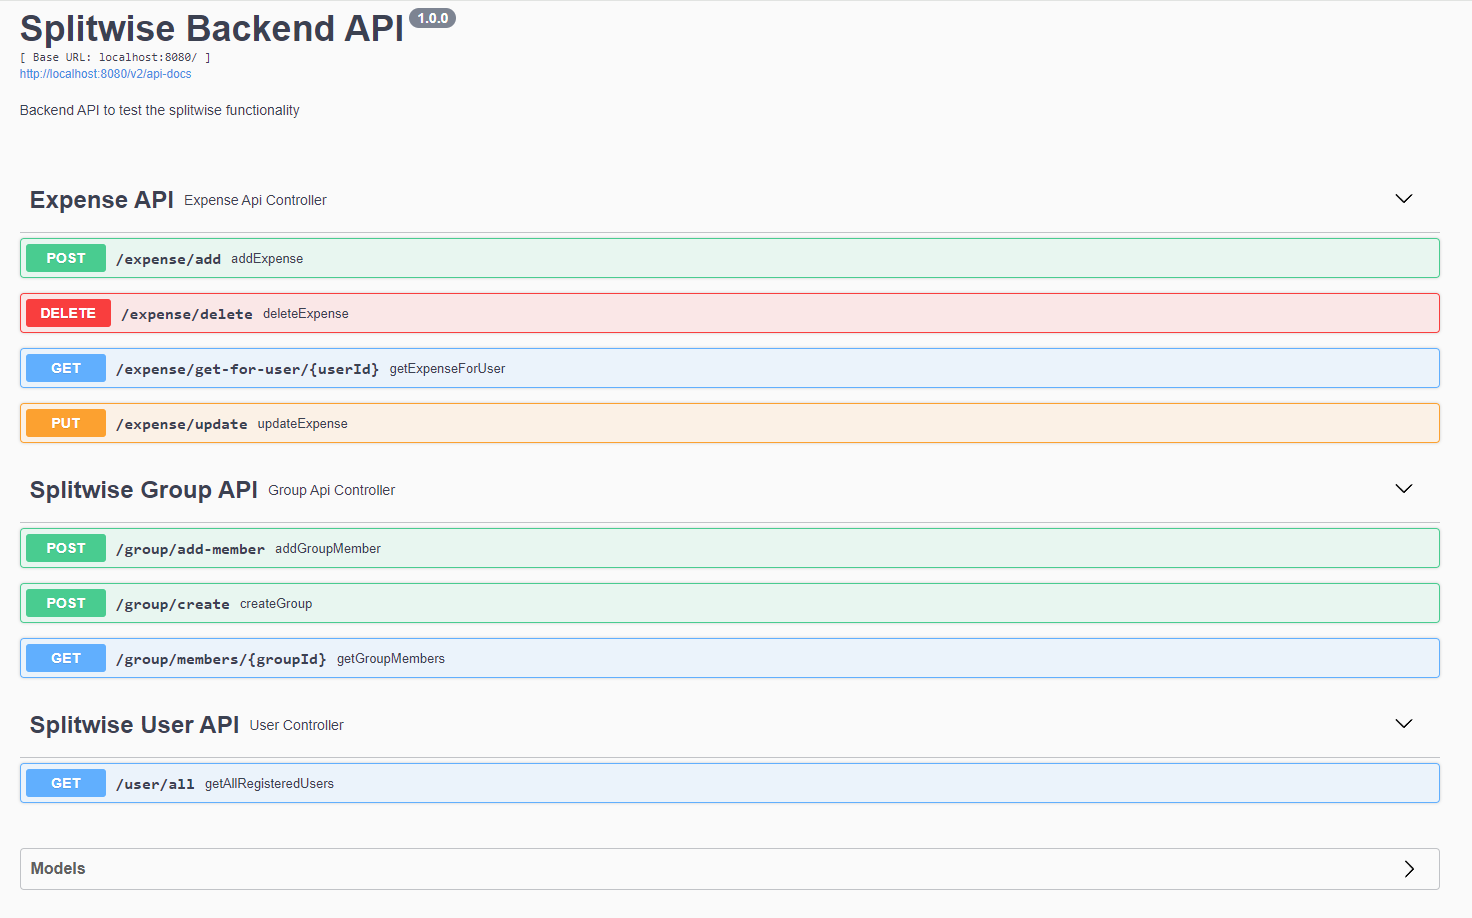Open the /user/all endpoint path
This screenshot has width=1472, height=918.
pos(155,784)
